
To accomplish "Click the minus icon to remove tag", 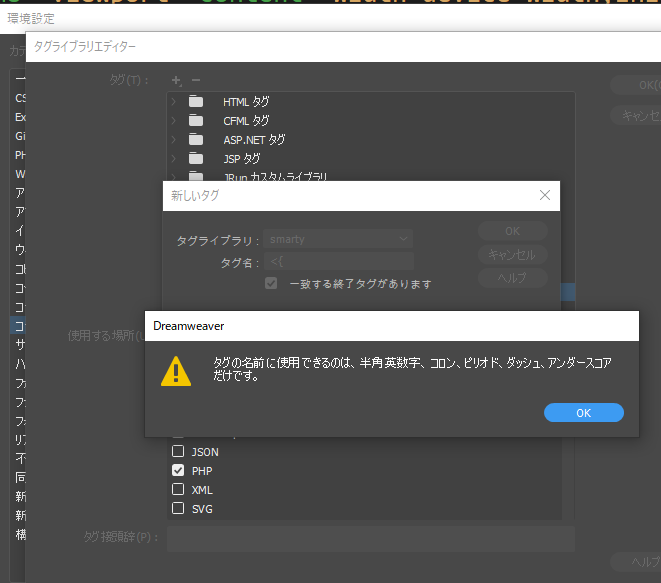I will tap(196, 80).
